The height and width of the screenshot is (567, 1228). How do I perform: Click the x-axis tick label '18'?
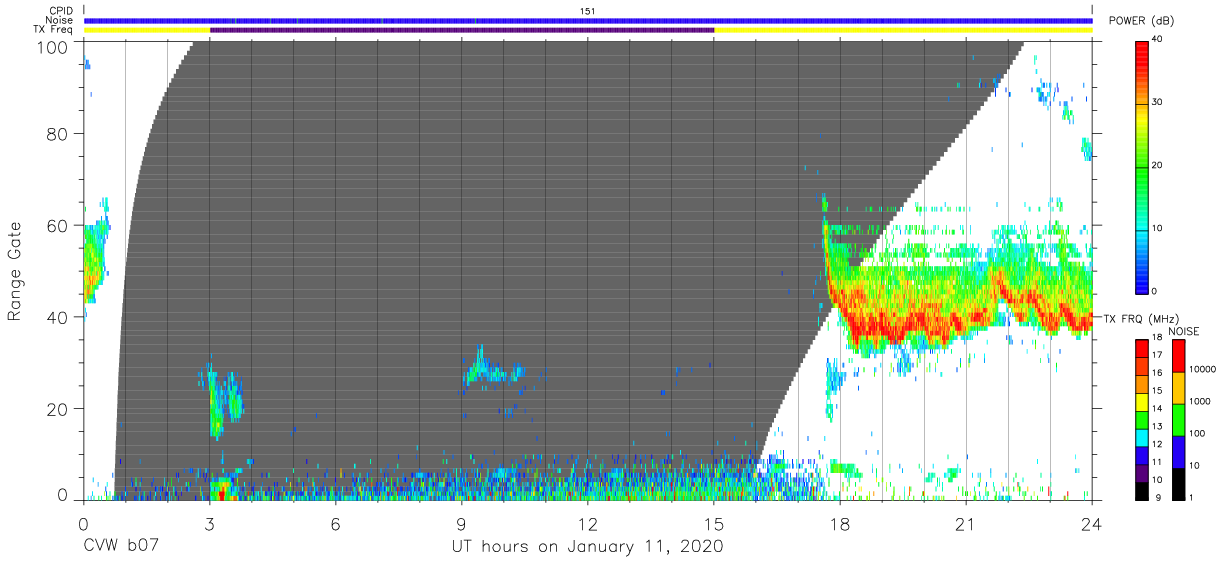tap(840, 524)
